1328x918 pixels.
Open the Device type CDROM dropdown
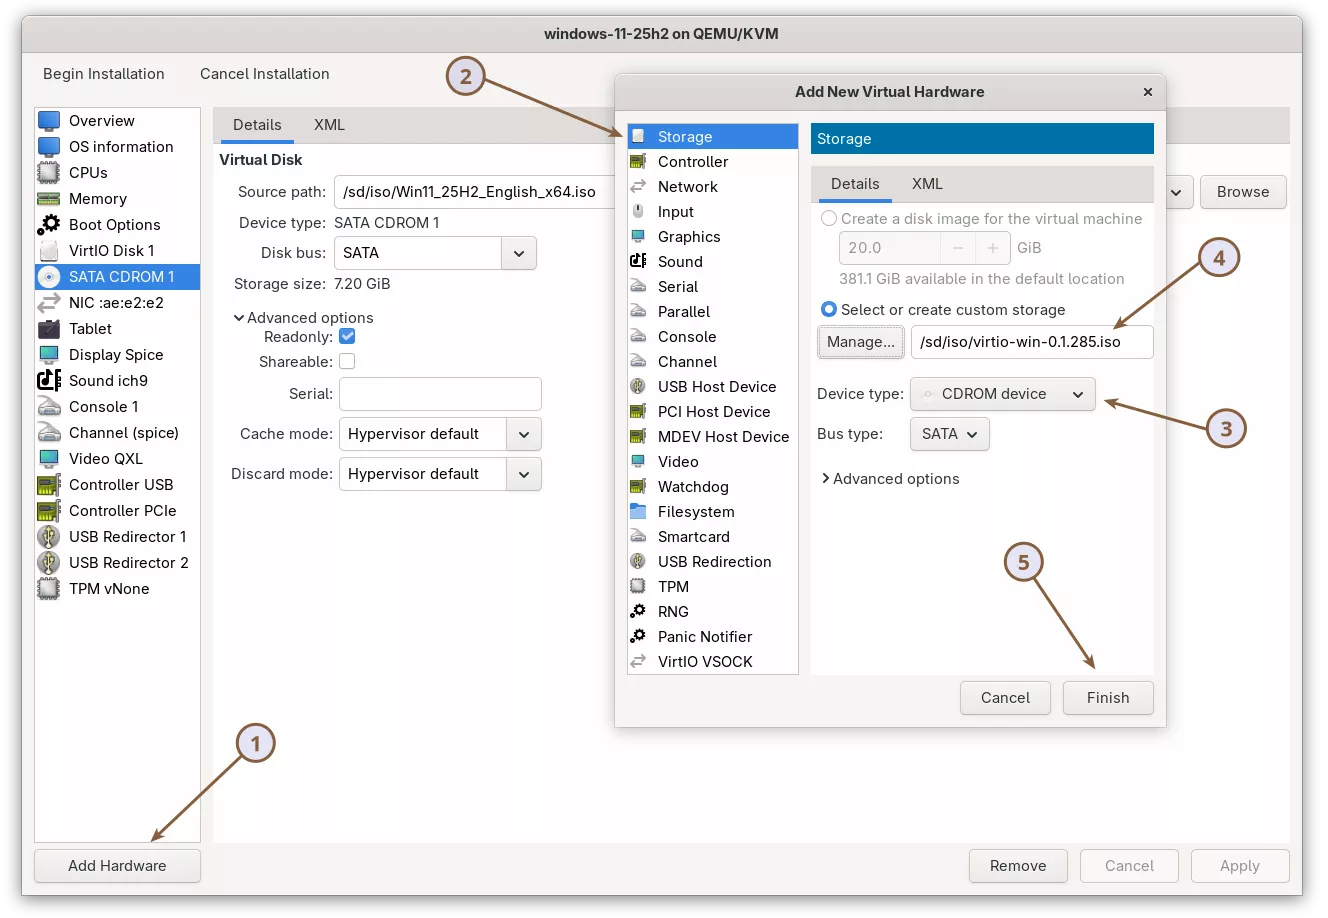(x=1002, y=394)
